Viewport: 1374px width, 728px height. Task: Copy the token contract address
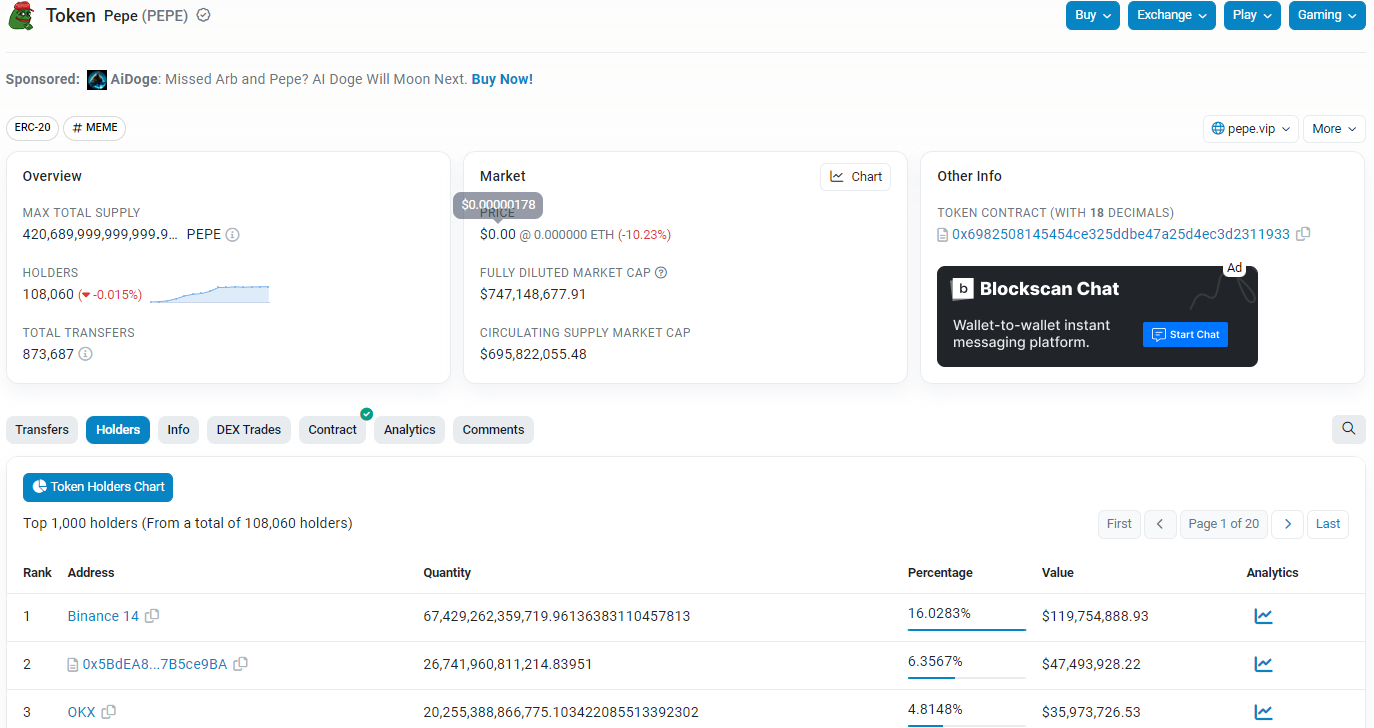[x=1302, y=234]
